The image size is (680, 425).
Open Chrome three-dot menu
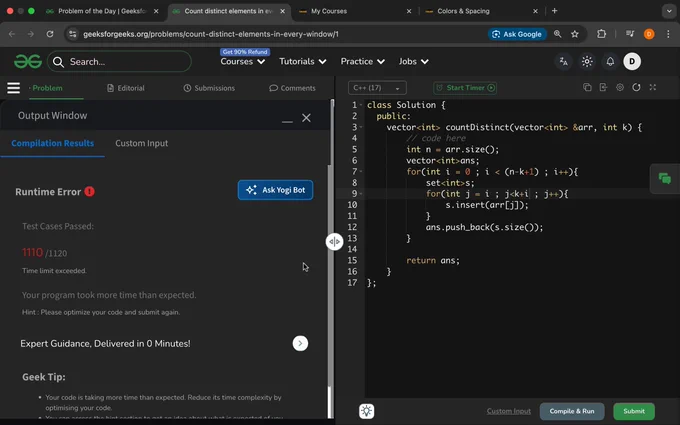tap(668, 34)
